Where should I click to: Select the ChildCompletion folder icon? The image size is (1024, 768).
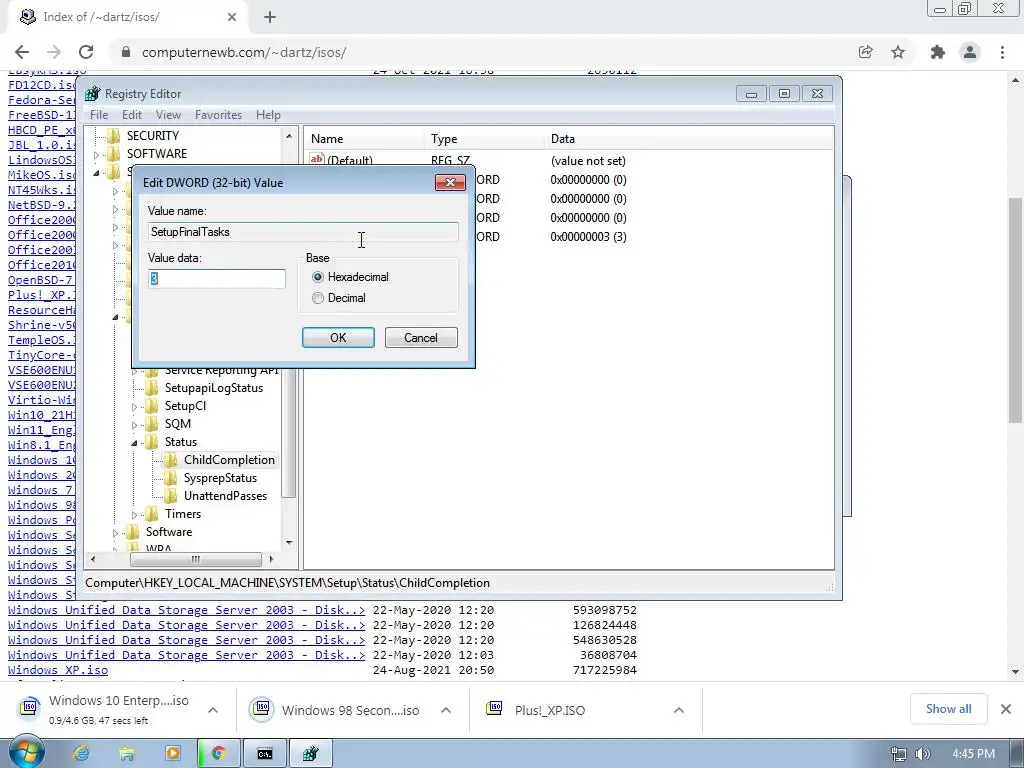click(170, 460)
